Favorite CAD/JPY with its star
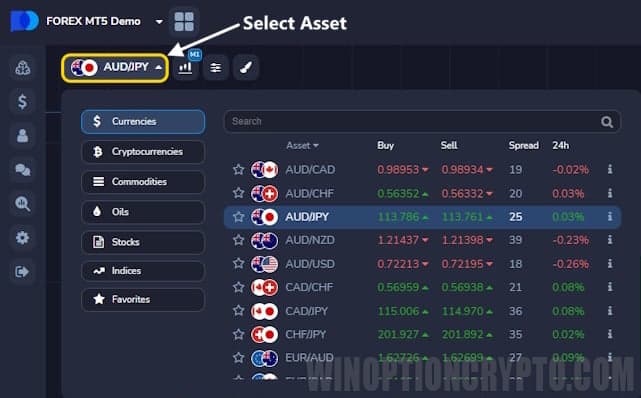The image size is (641, 398). pos(238,311)
